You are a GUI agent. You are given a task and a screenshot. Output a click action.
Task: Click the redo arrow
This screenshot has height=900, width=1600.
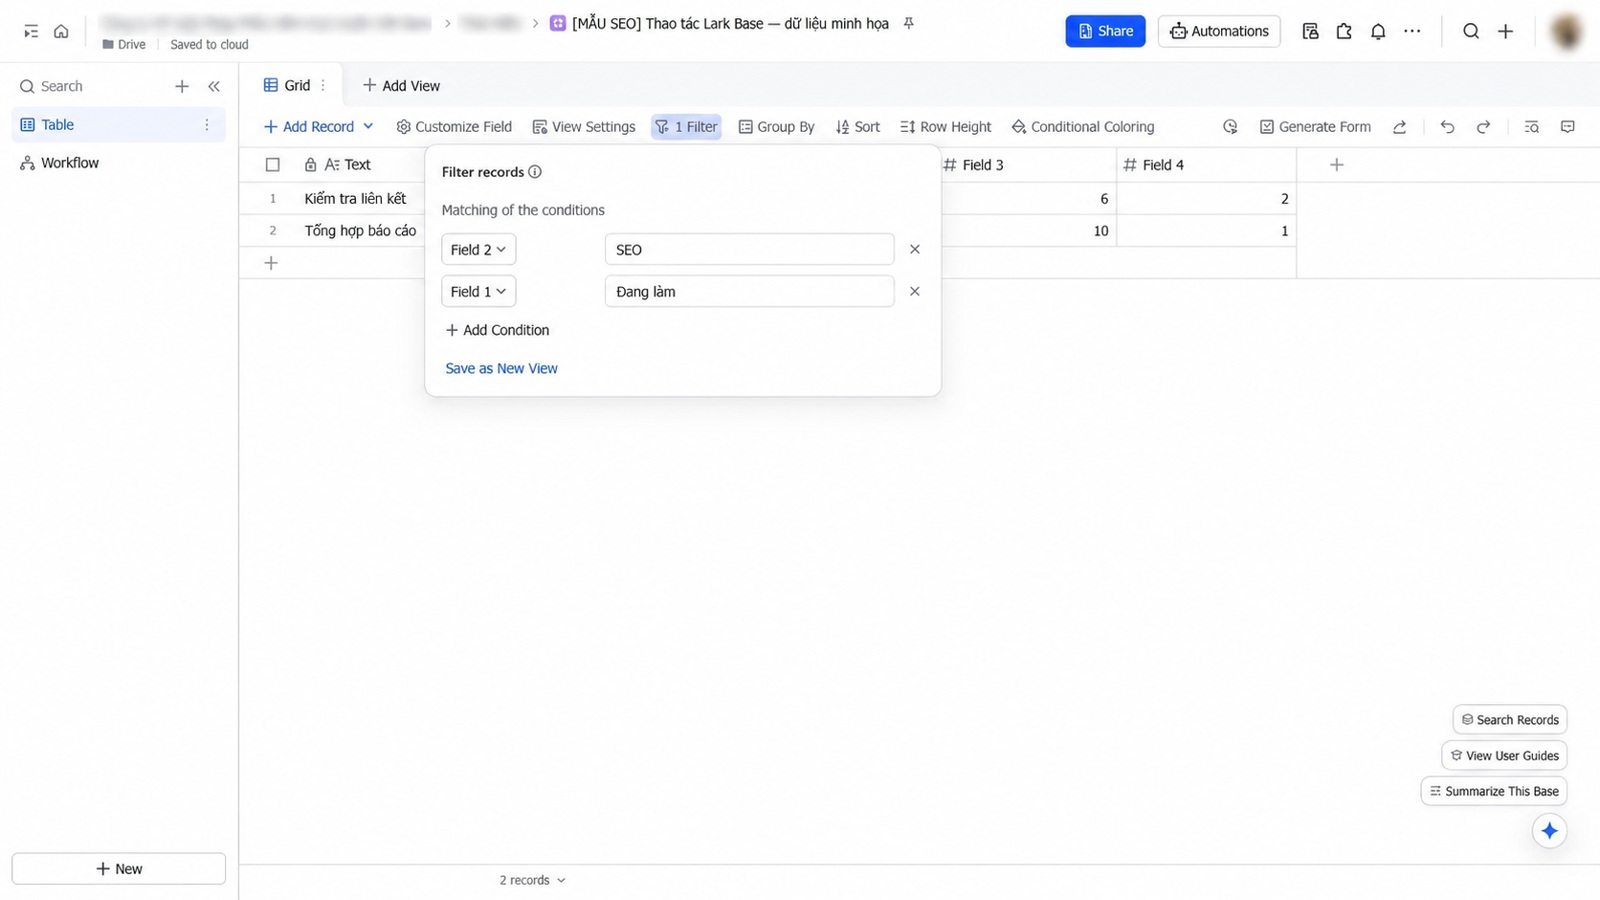pos(1483,127)
